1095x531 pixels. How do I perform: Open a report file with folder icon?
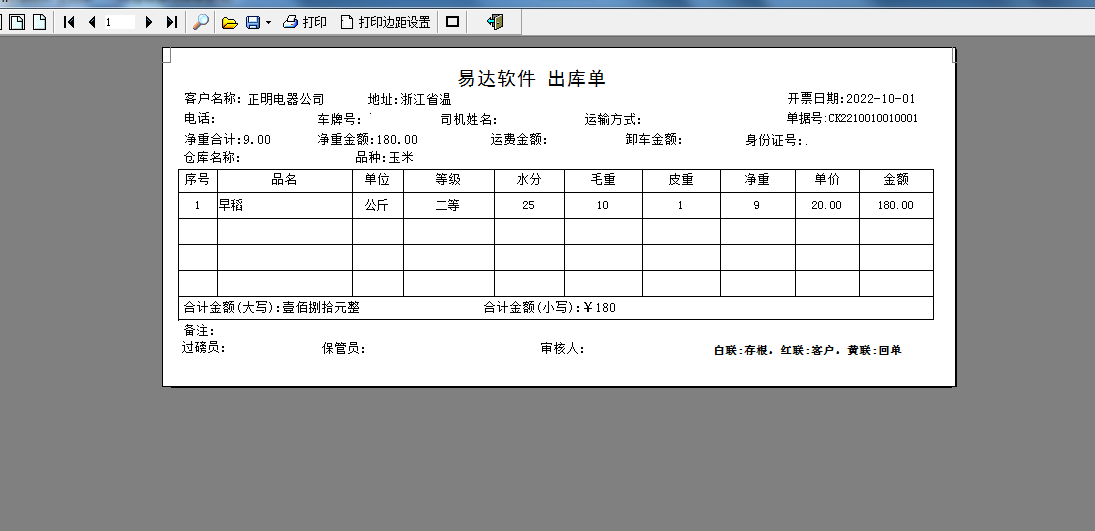pyautogui.click(x=230, y=22)
